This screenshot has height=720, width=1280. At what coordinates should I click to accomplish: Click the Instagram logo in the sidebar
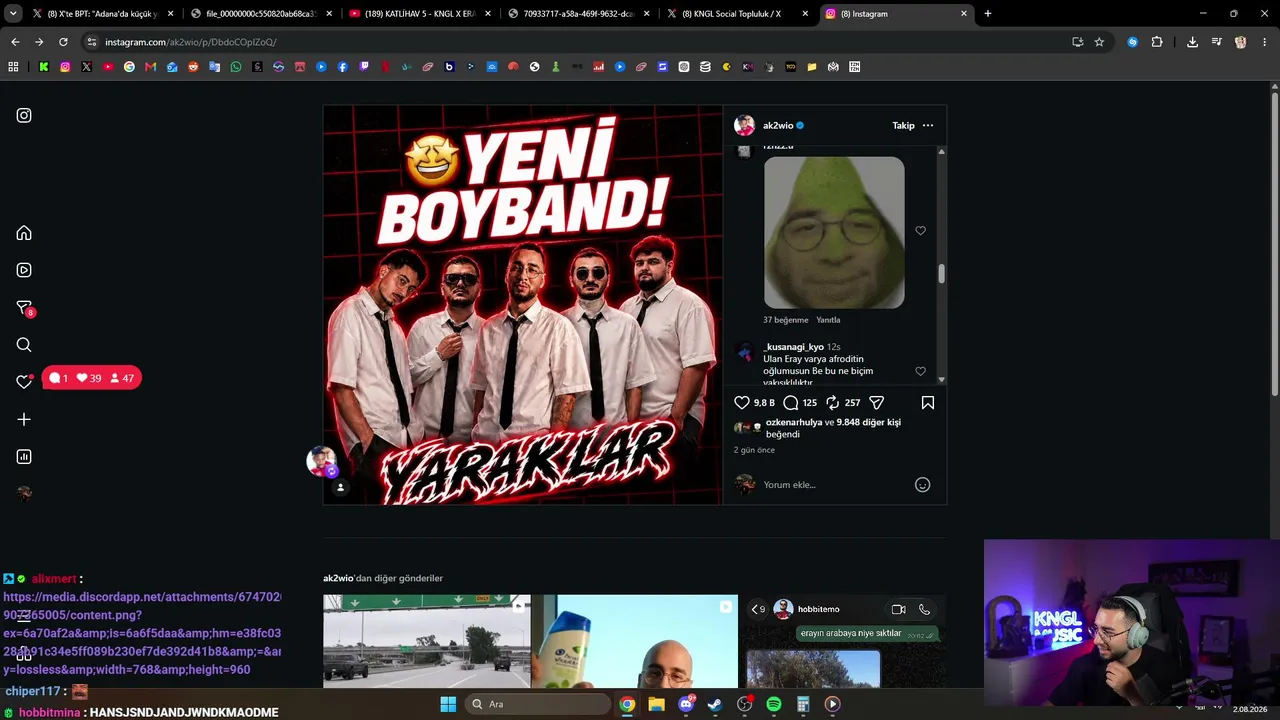click(x=24, y=115)
